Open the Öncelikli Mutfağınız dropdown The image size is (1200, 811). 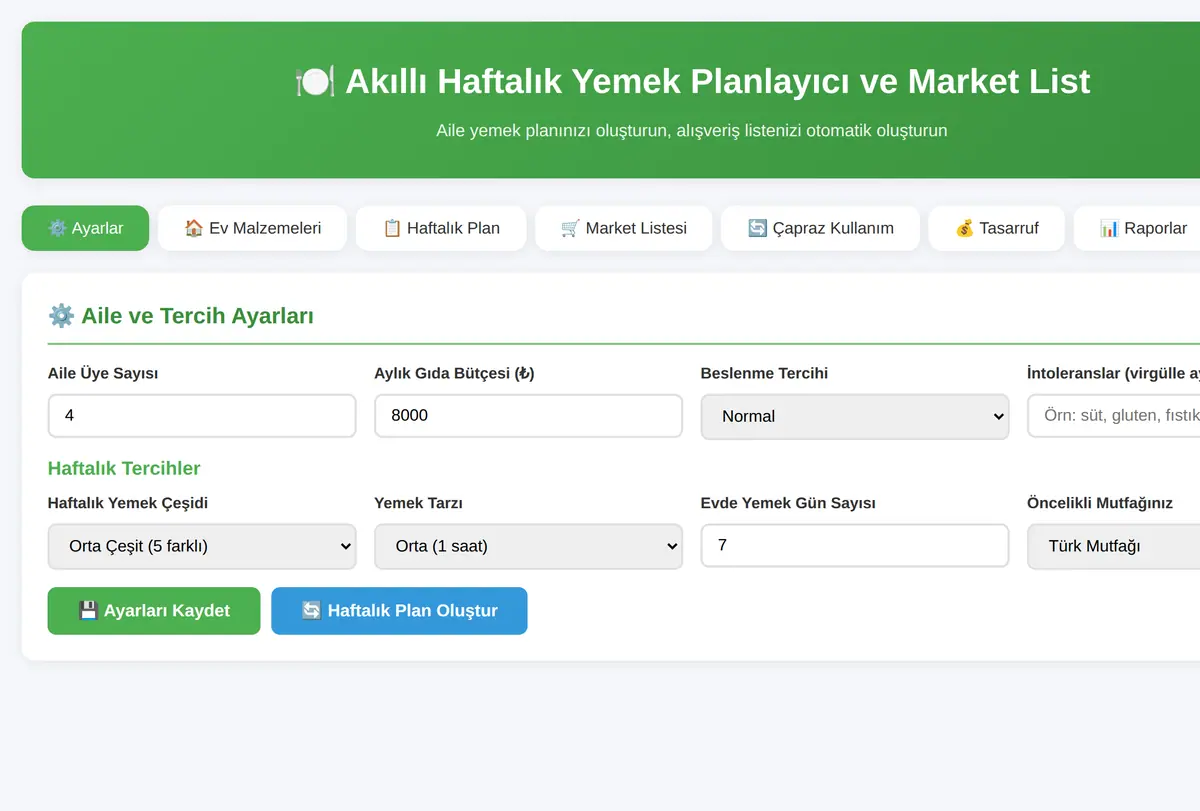click(x=1114, y=546)
